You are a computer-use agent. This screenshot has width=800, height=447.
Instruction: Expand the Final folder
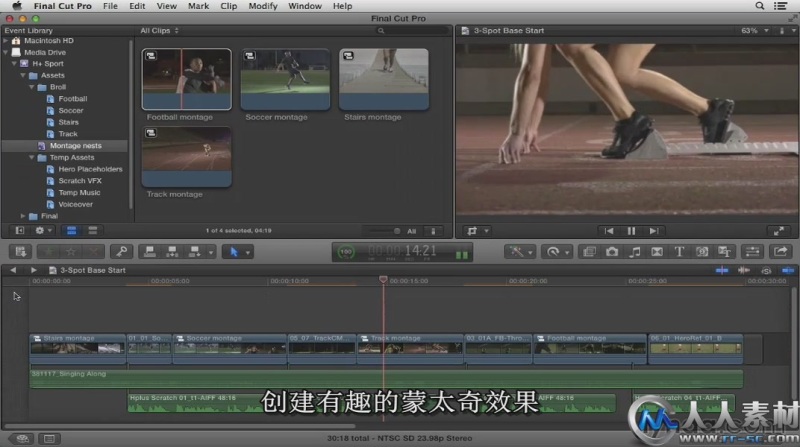22,216
